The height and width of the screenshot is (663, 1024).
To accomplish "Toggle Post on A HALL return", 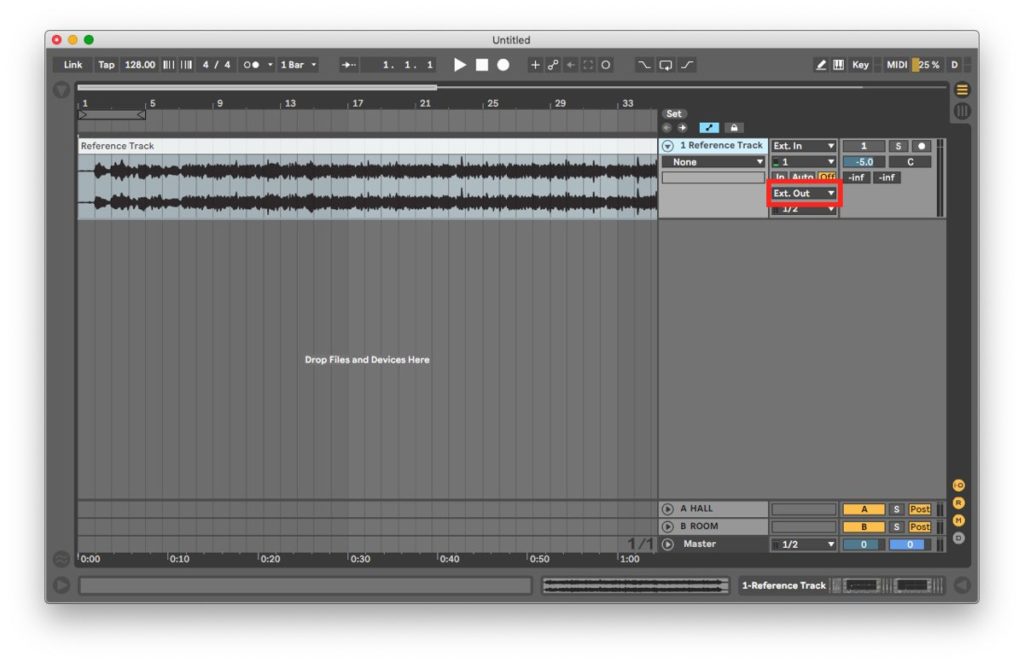I will coord(919,509).
